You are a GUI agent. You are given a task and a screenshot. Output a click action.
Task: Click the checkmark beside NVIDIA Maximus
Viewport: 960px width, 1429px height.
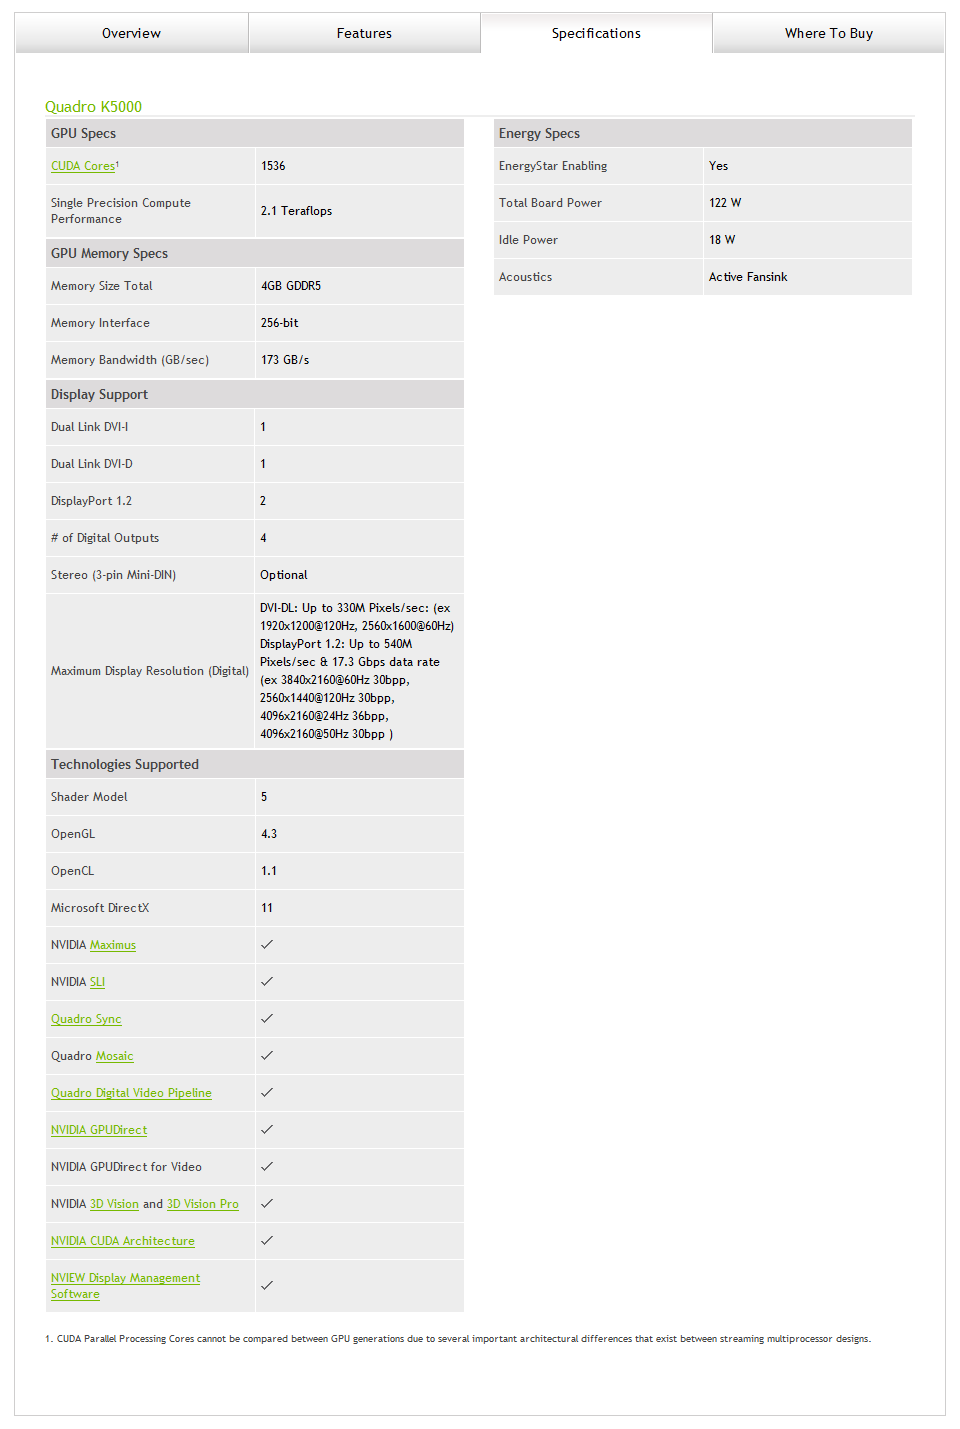pyautogui.click(x=267, y=944)
